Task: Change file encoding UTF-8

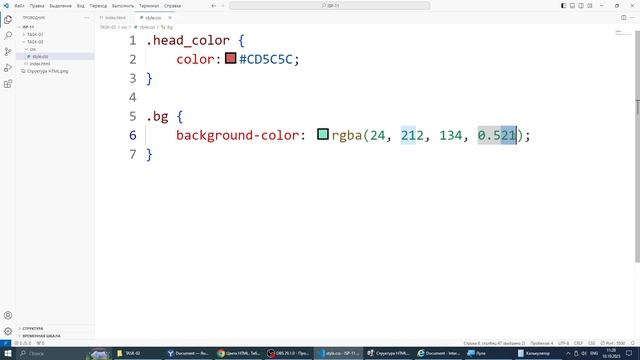Action: point(563,343)
